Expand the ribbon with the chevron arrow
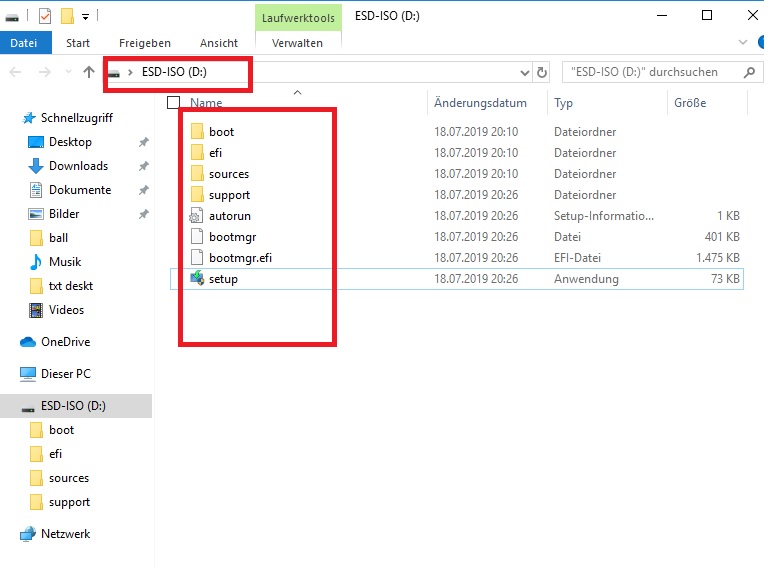The height and width of the screenshot is (569, 768). tap(743, 43)
